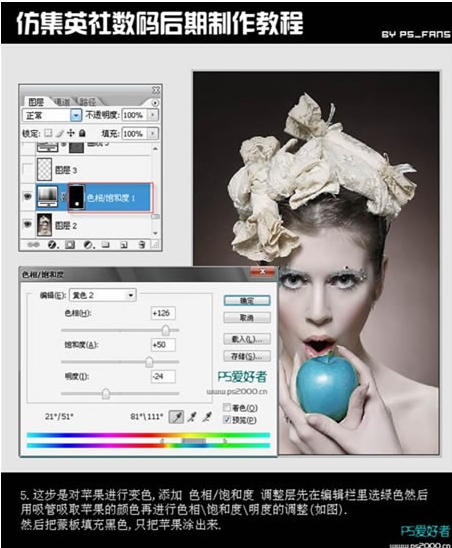Open the 编辑 黄色 2 dropdown

(x=103, y=295)
